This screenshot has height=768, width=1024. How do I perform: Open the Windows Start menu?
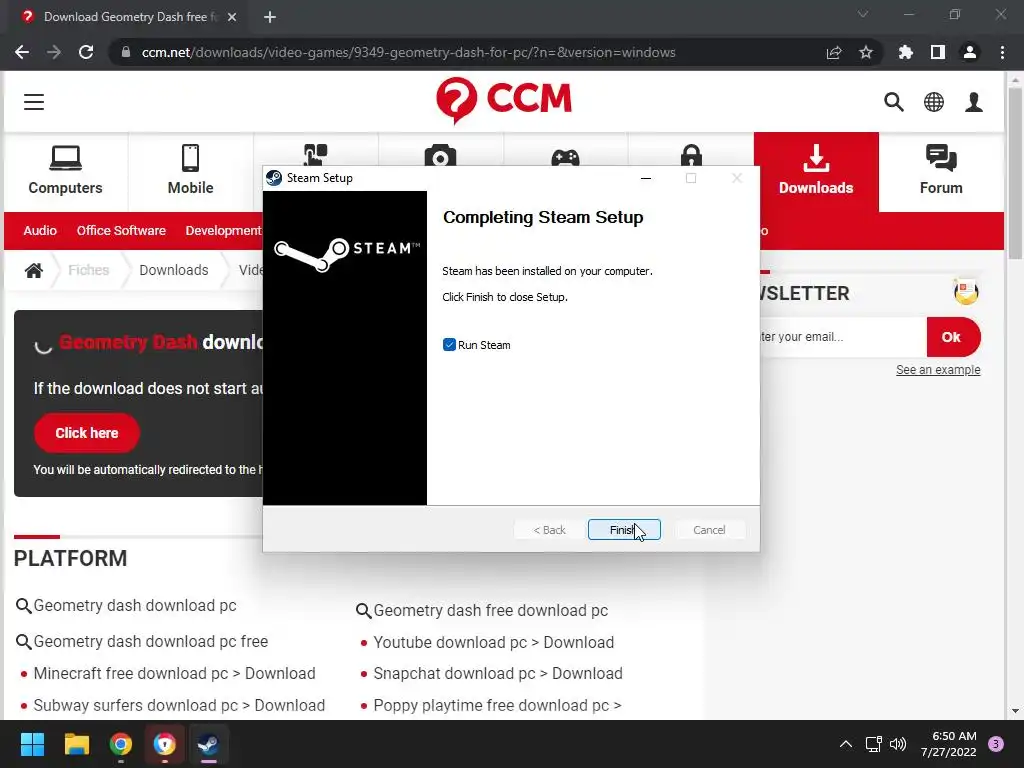pos(32,744)
